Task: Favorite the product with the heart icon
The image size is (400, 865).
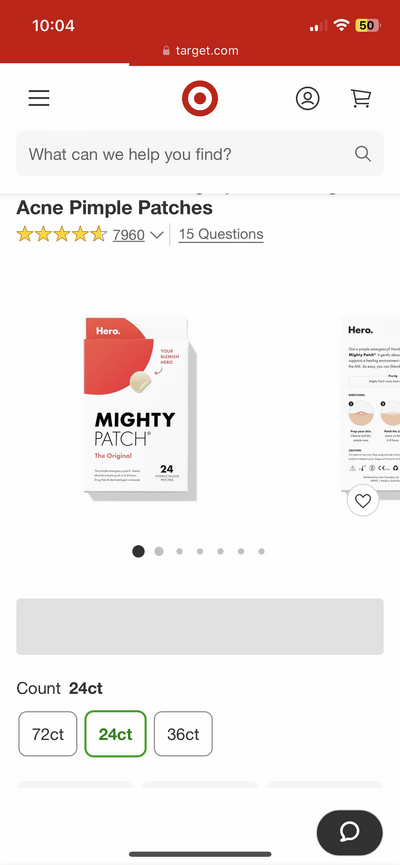Action: coord(362,501)
